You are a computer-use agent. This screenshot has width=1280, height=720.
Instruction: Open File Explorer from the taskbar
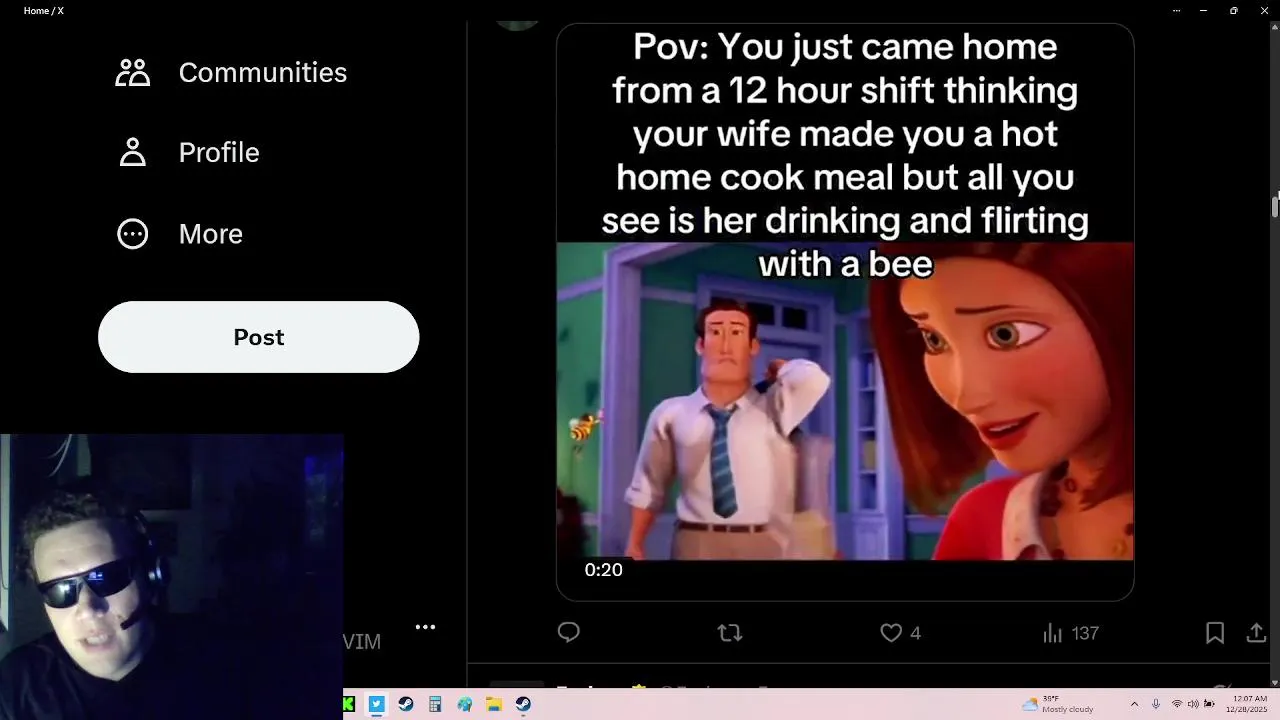pyautogui.click(x=494, y=704)
